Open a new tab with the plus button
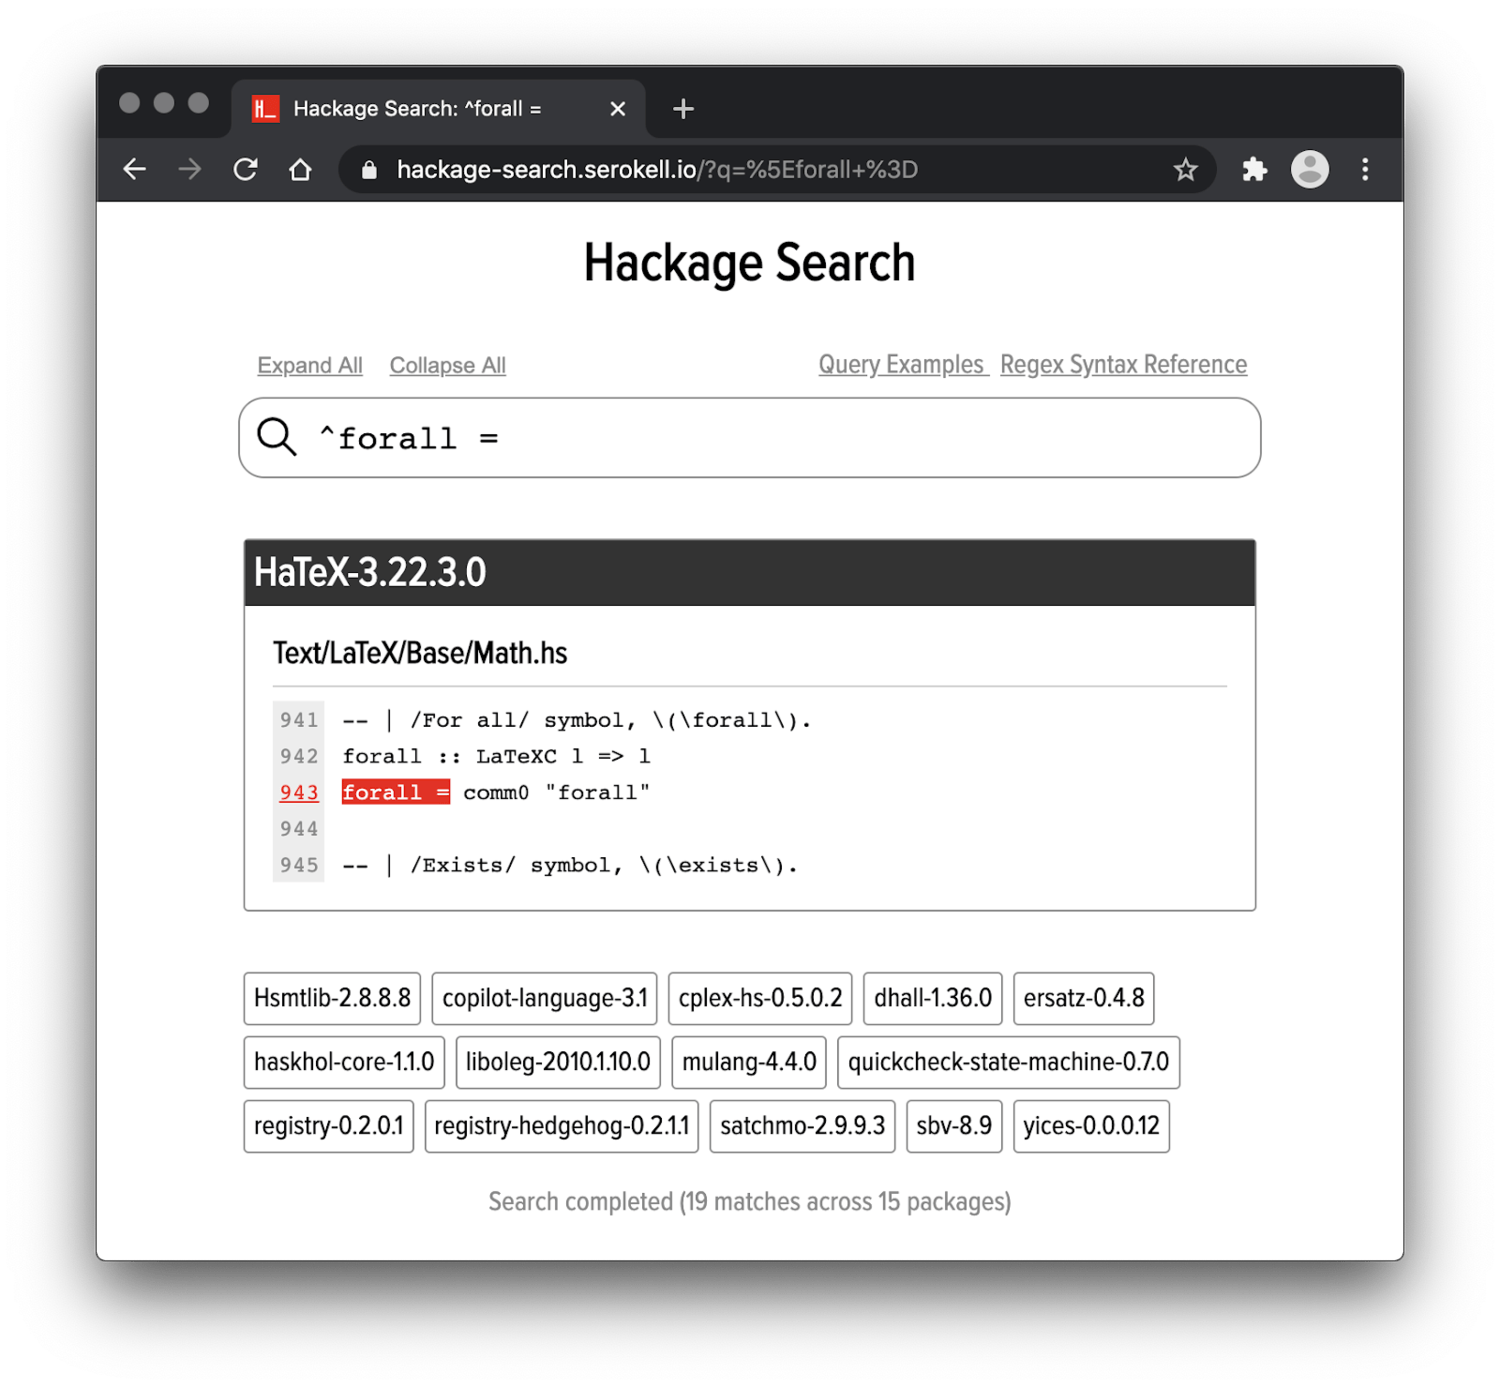Image resolution: width=1500 pixels, height=1388 pixels. point(683,109)
